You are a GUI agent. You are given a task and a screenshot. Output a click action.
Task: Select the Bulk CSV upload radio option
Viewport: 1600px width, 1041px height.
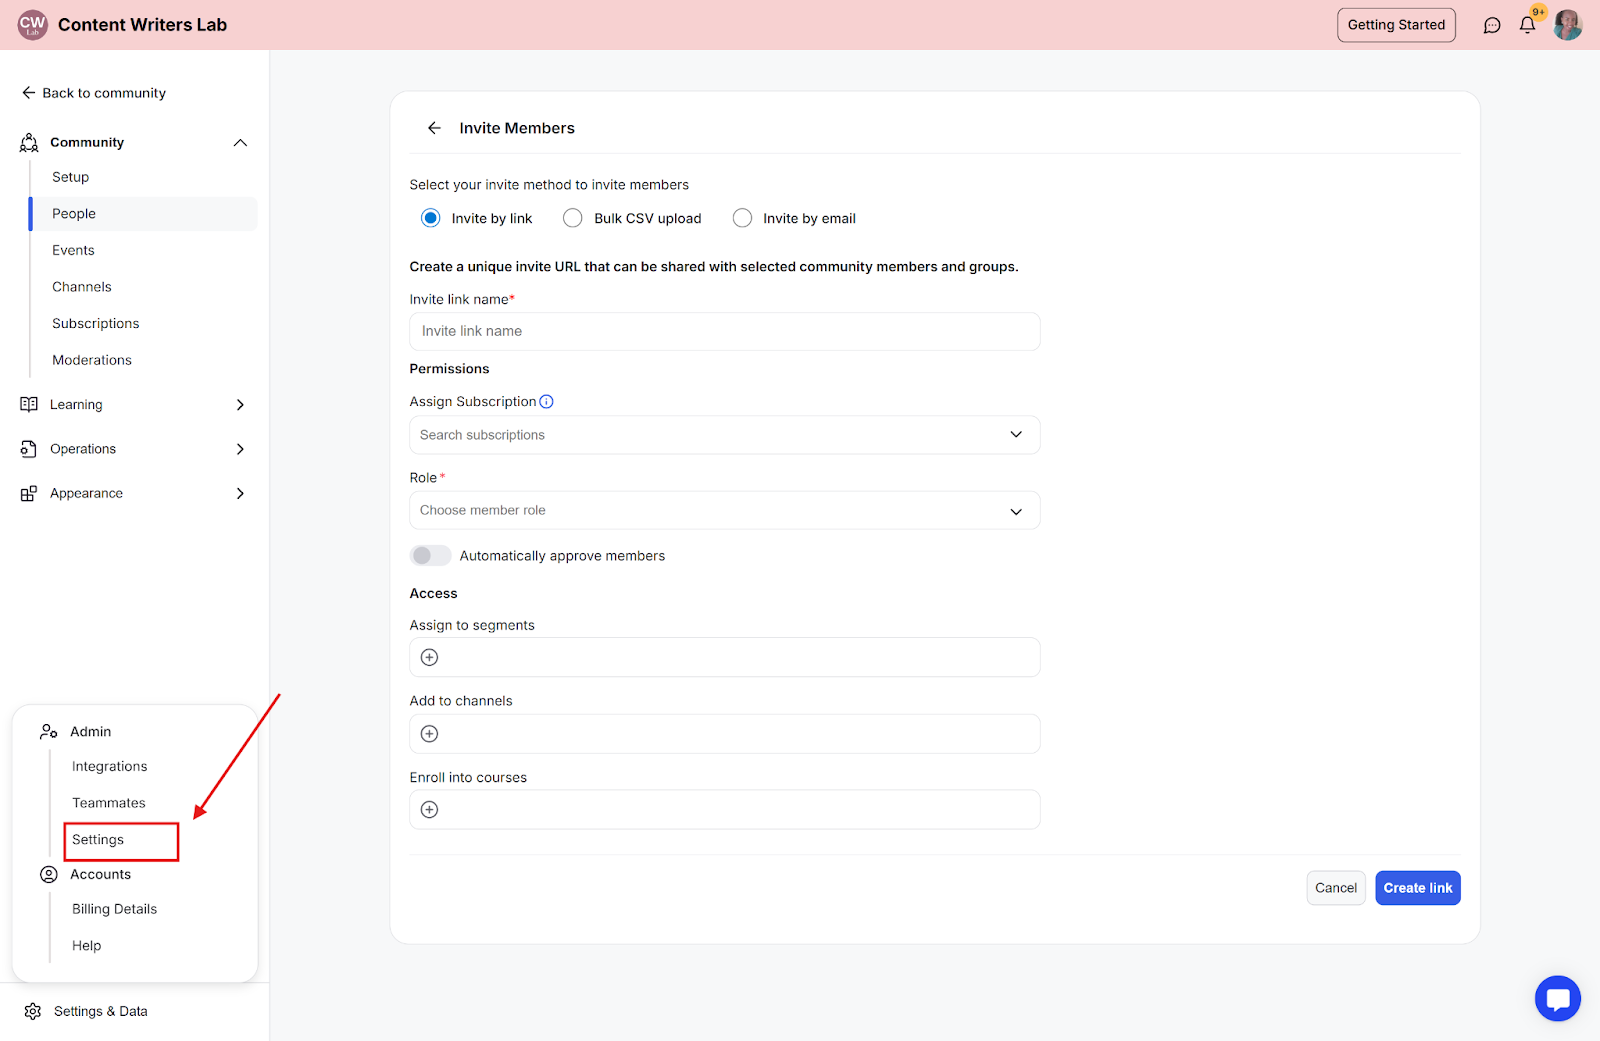[573, 218]
